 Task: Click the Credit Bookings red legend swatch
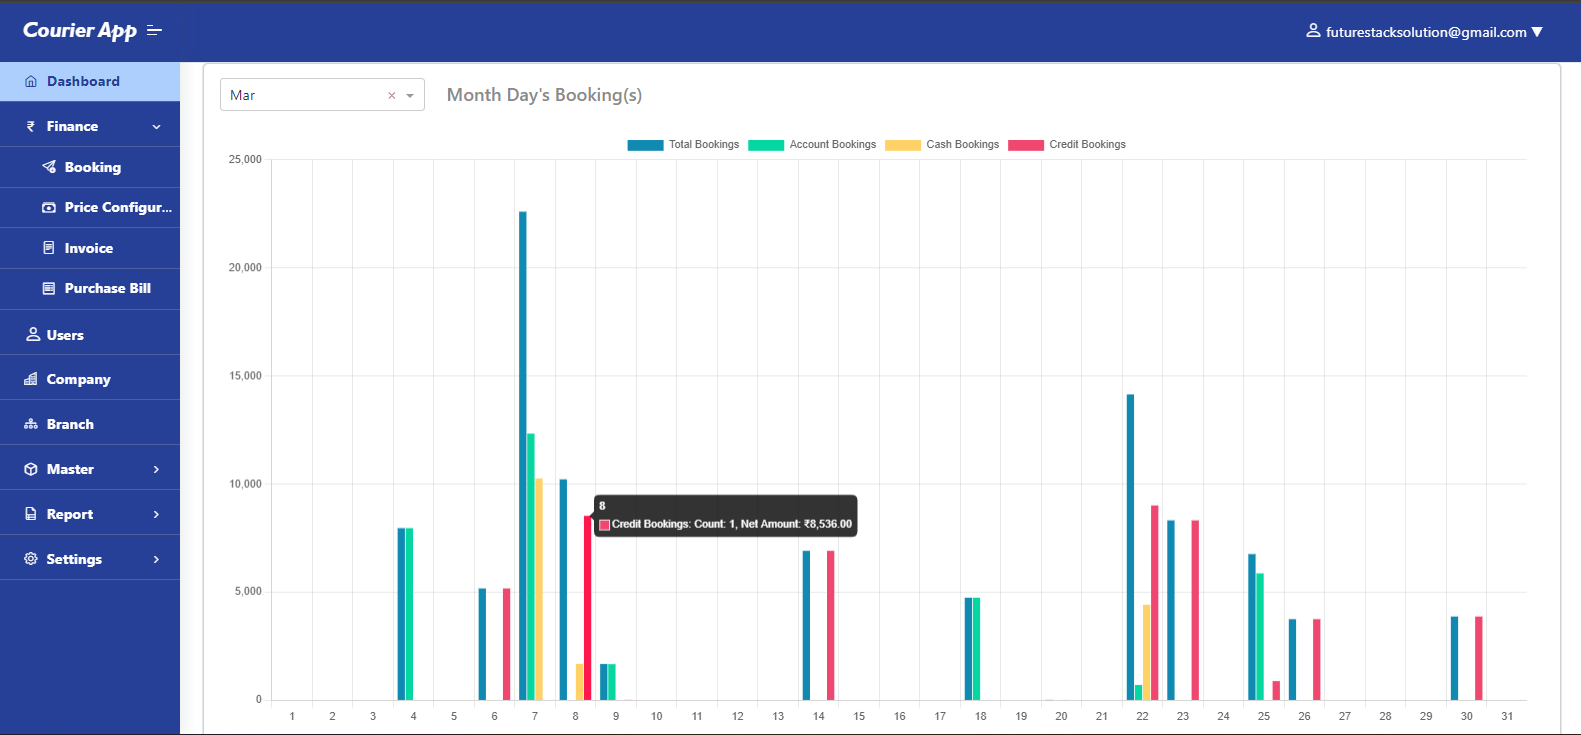1026,145
